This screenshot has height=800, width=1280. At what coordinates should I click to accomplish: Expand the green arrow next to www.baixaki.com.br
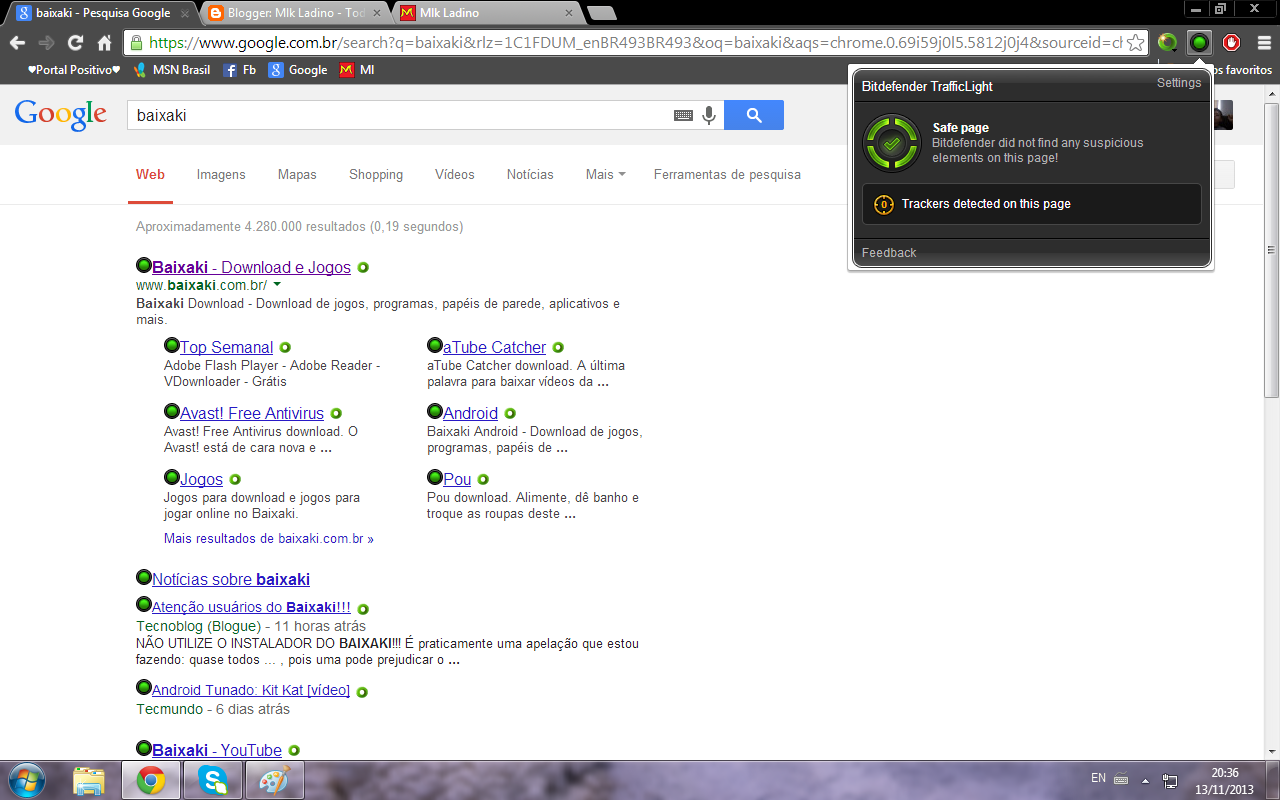(277, 286)
